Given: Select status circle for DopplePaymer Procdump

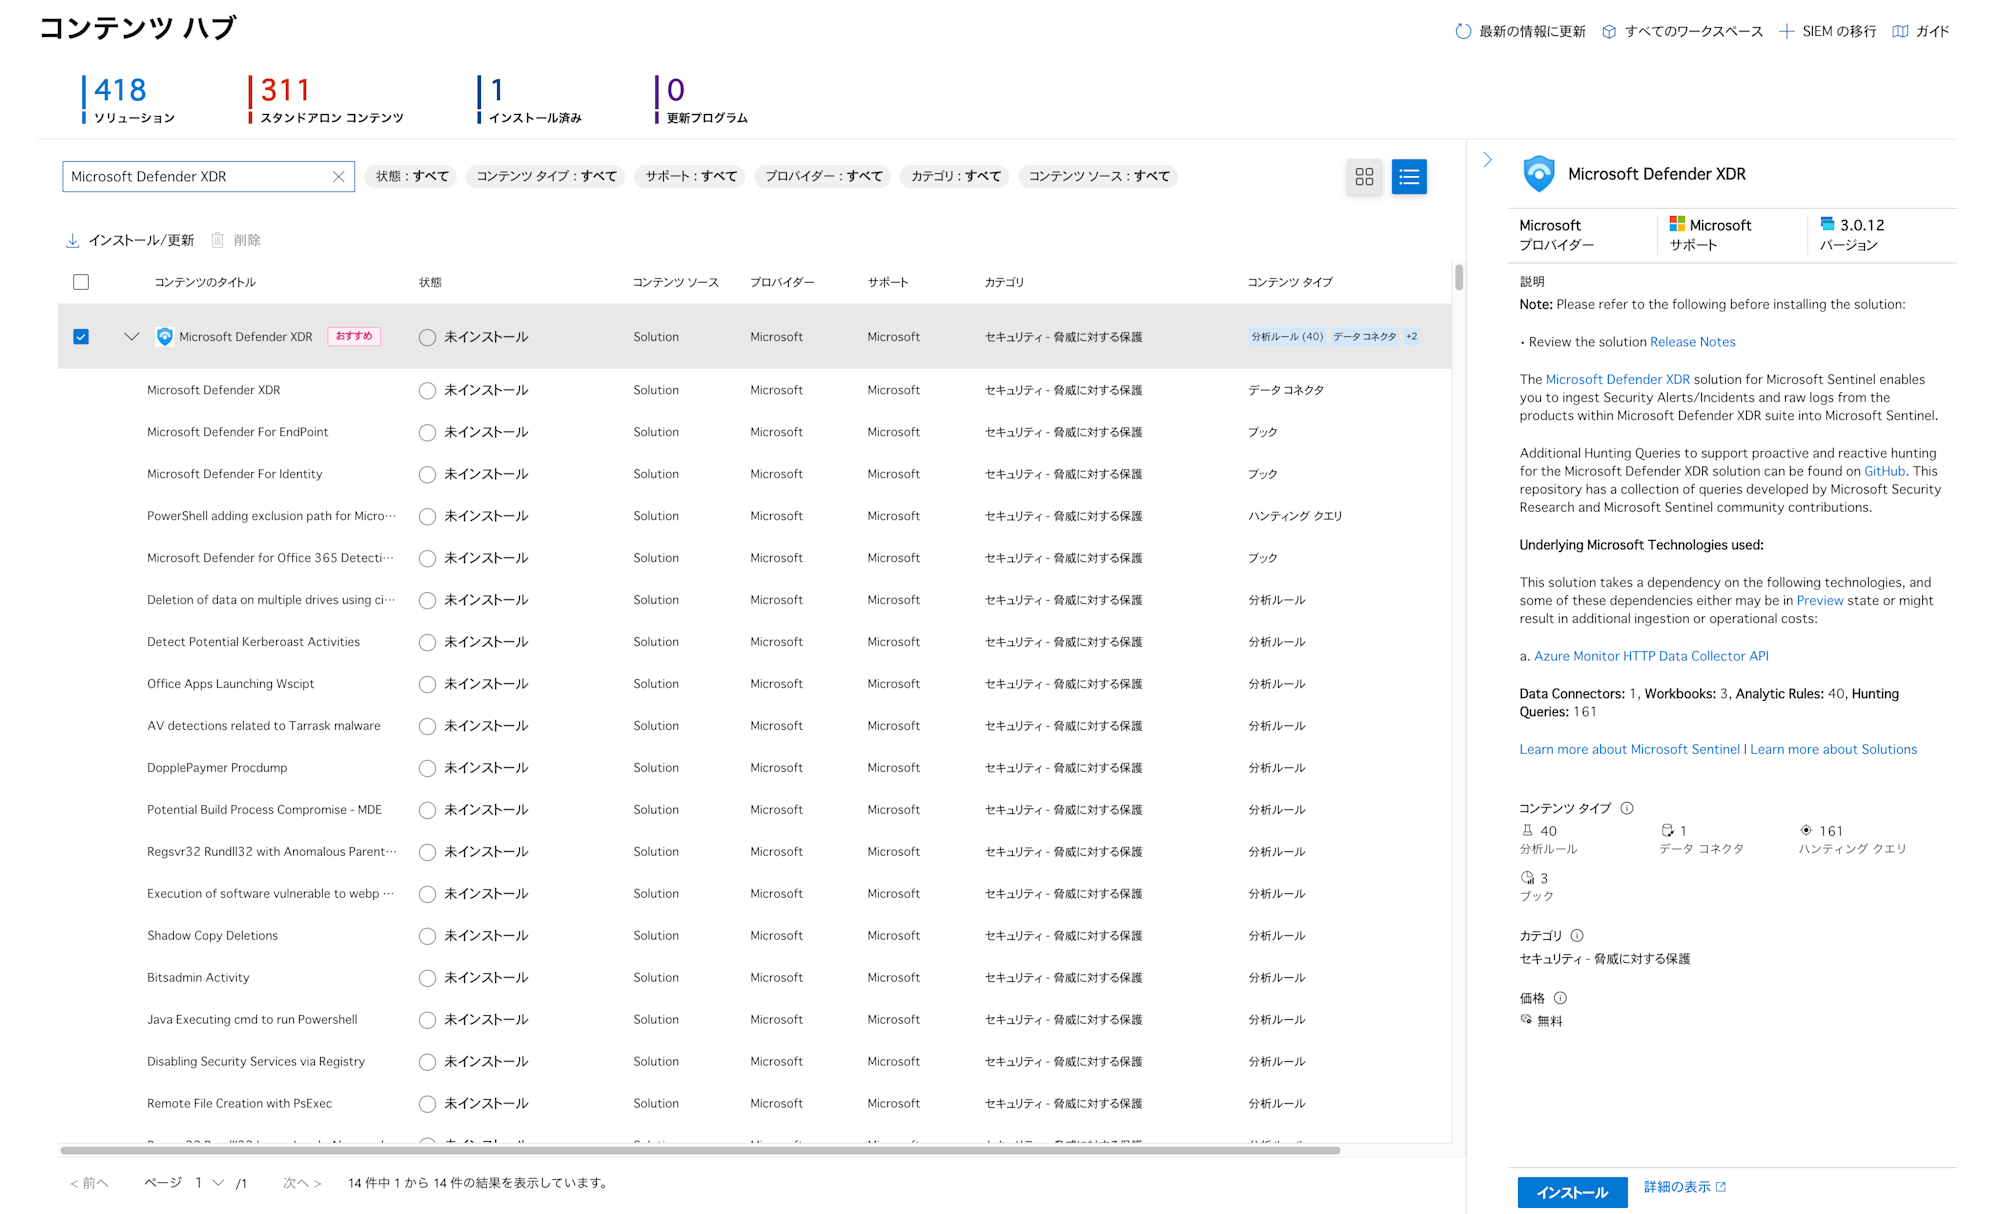Looking at the screenshot, I should (x=427, y=769).
